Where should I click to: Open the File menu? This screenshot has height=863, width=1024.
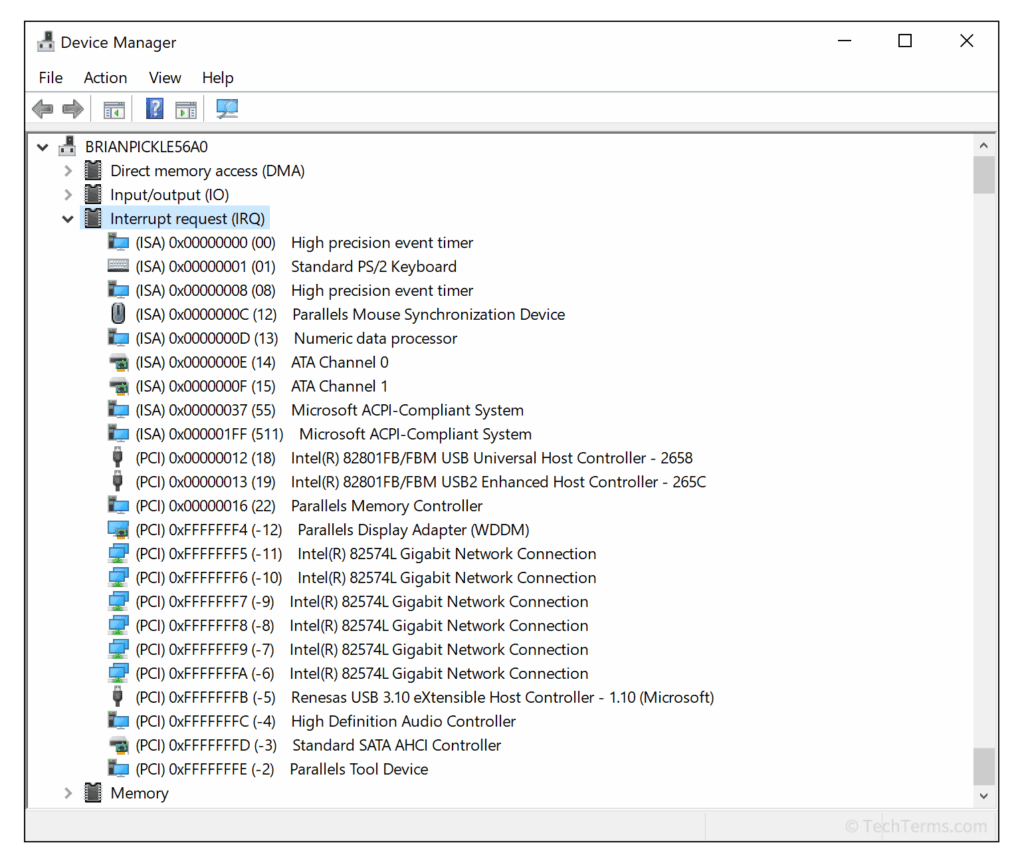coord(50,77)
